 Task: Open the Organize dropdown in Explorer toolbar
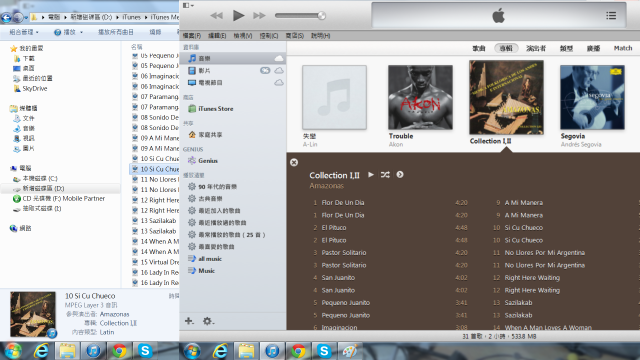24,32
